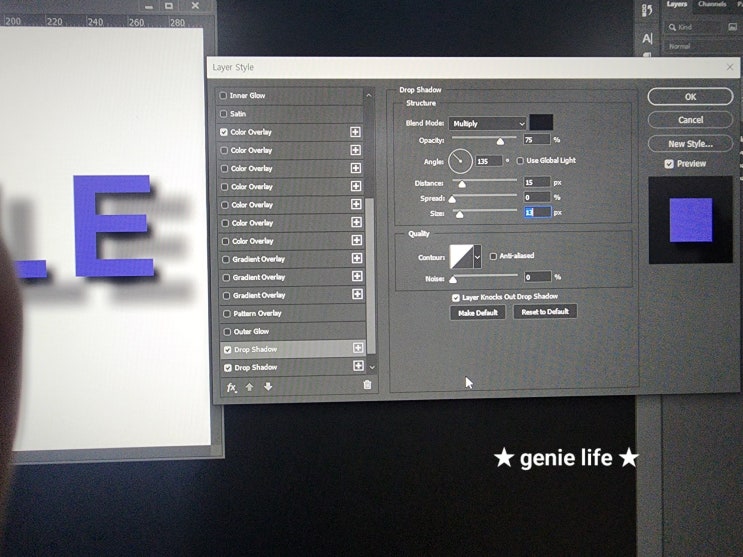The image size is (743, 557).
Task: Click the highlighted Size value field
Action: 537,212
